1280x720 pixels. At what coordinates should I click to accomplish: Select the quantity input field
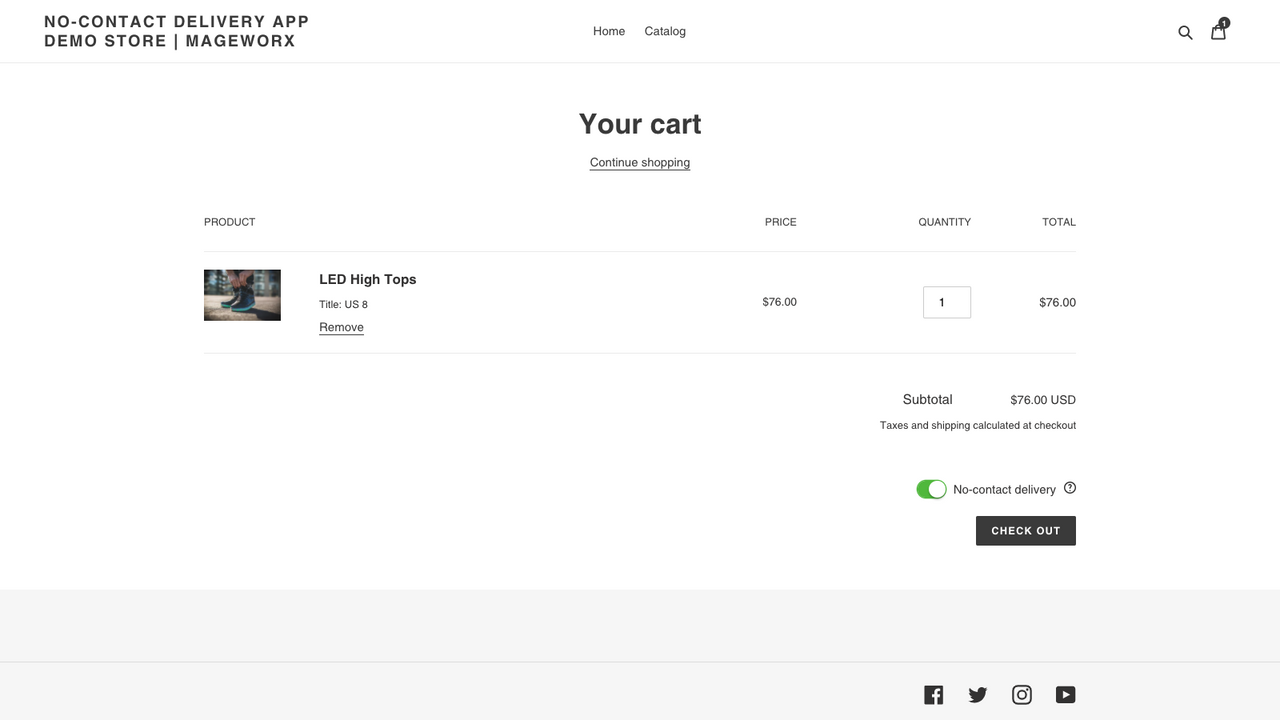(946, 302)
